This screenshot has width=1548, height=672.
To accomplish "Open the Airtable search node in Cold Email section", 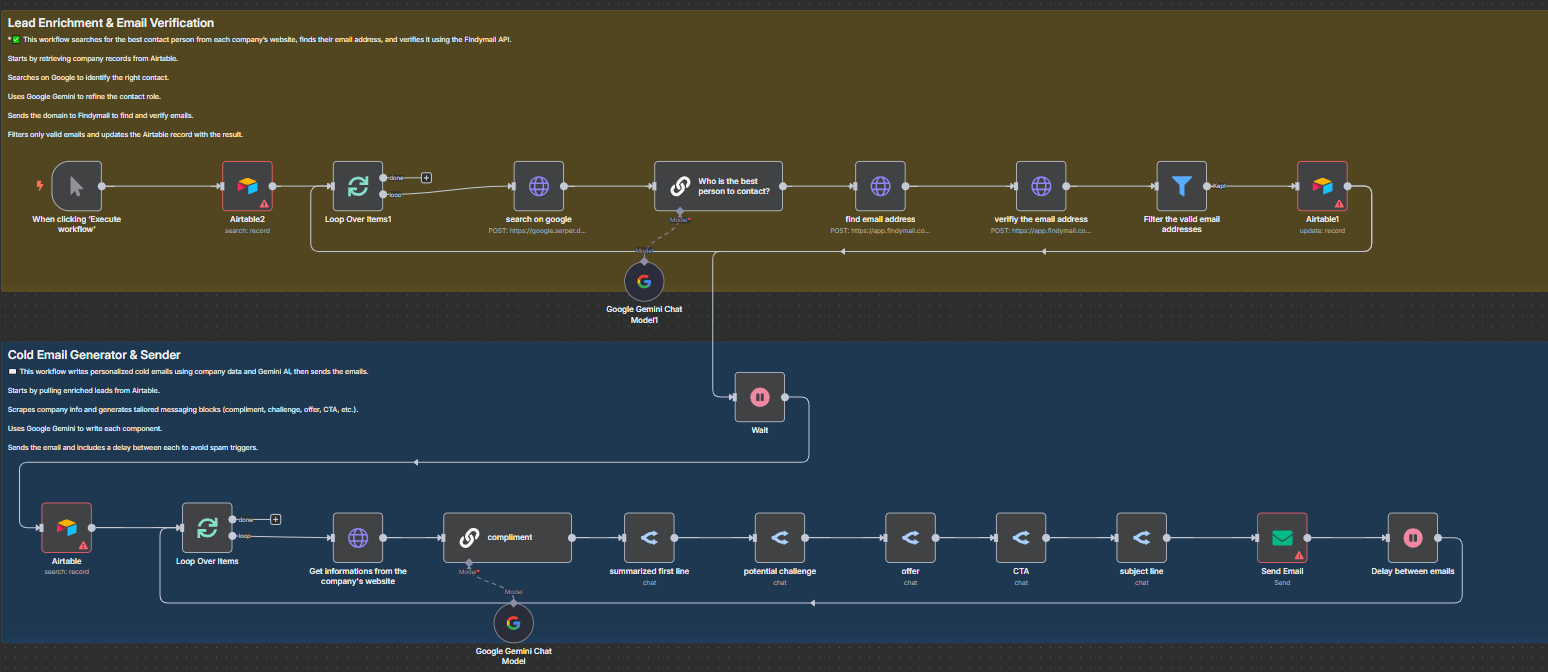I will (66, 527).
